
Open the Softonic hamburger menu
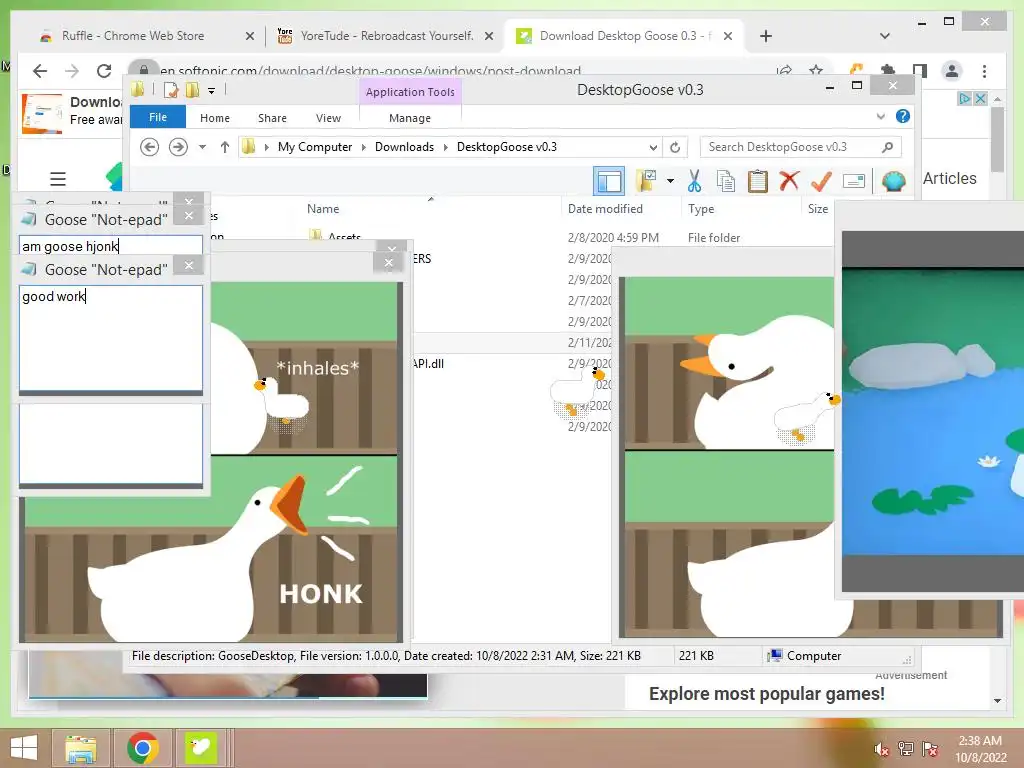58,178
